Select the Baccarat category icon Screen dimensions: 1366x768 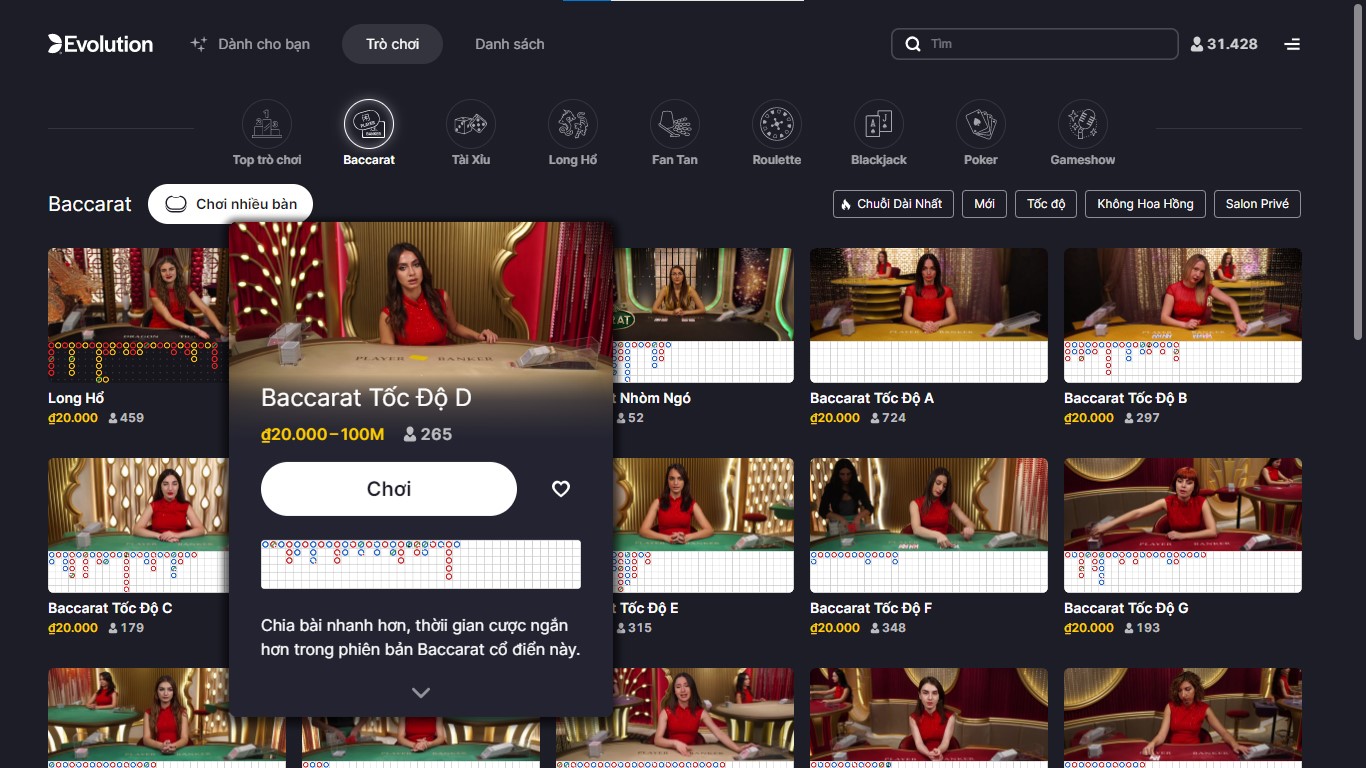369,123
